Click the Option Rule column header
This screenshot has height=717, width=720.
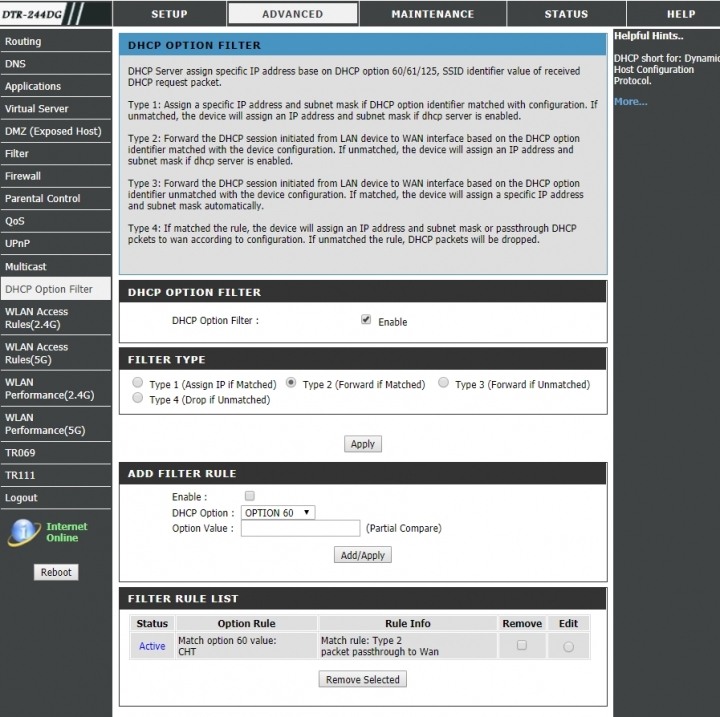coord(246,623)
